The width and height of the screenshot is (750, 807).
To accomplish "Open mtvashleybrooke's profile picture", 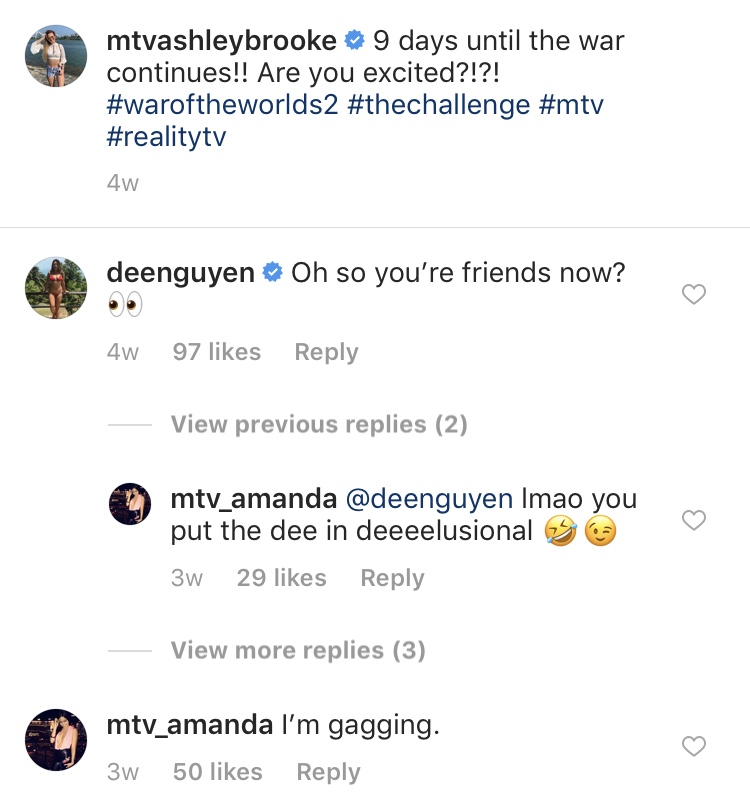I will point(56,56).
